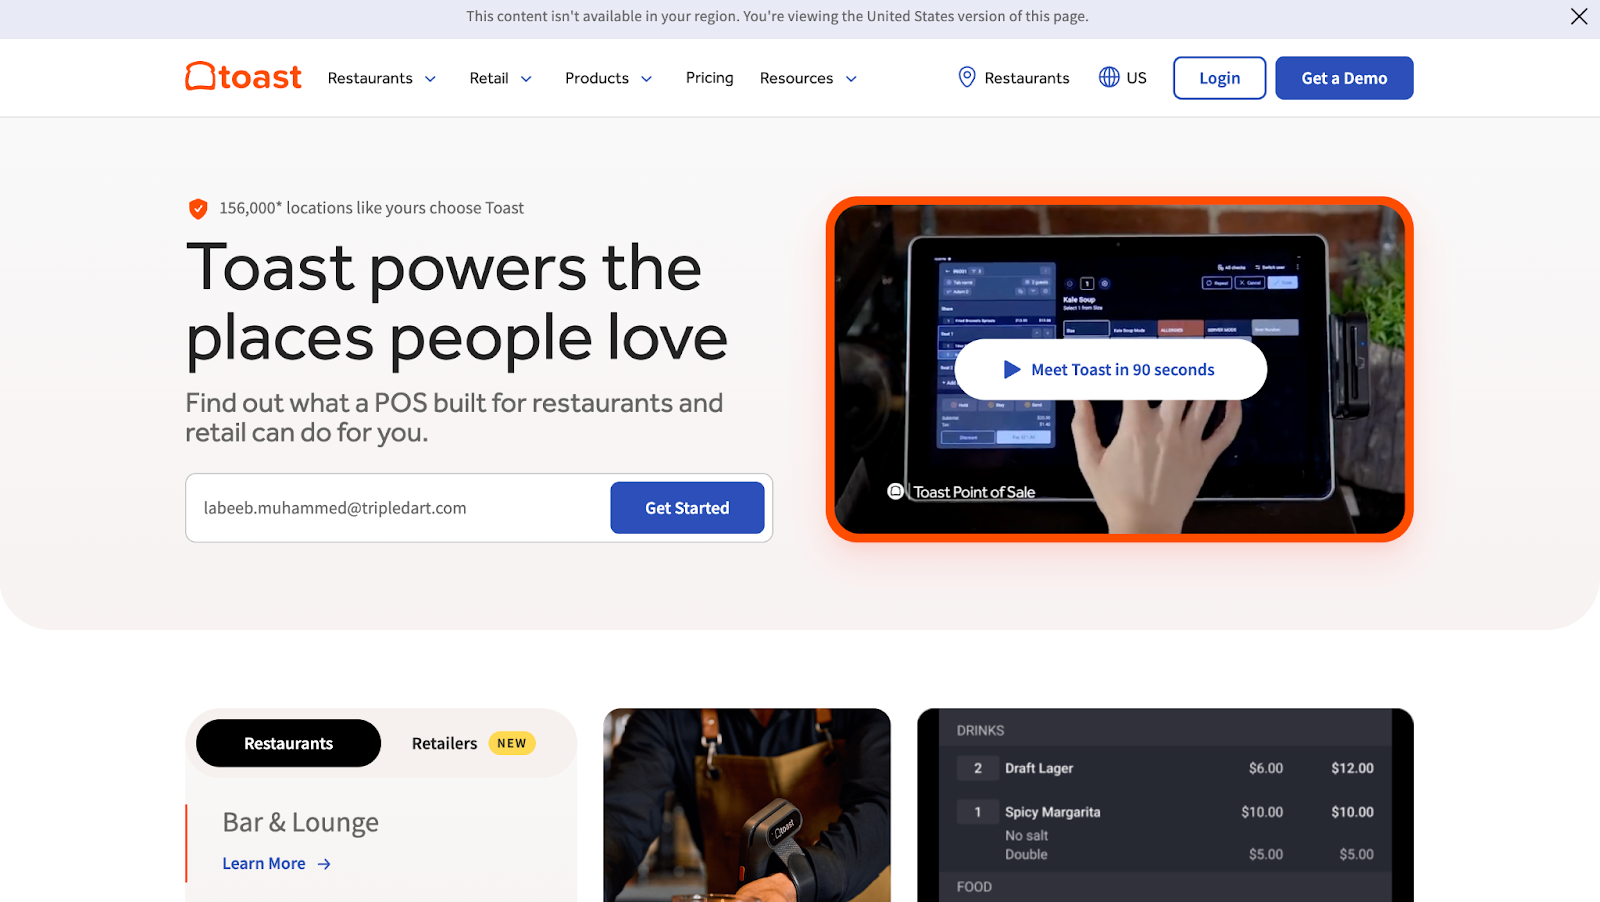
Task: Expand the Restaurants navigation dropdown
Action: point(382,78)
